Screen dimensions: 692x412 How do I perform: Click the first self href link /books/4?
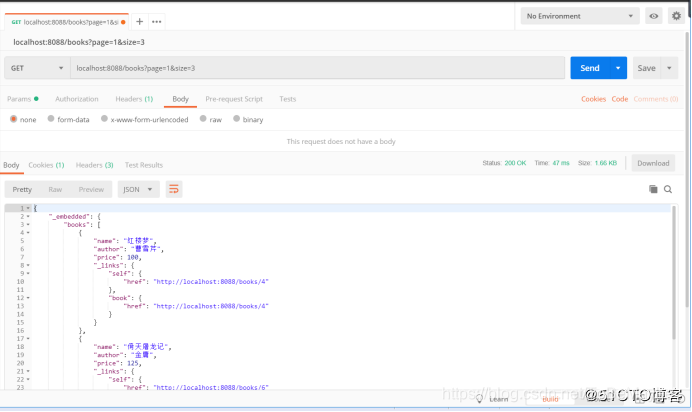coord(211,282)
